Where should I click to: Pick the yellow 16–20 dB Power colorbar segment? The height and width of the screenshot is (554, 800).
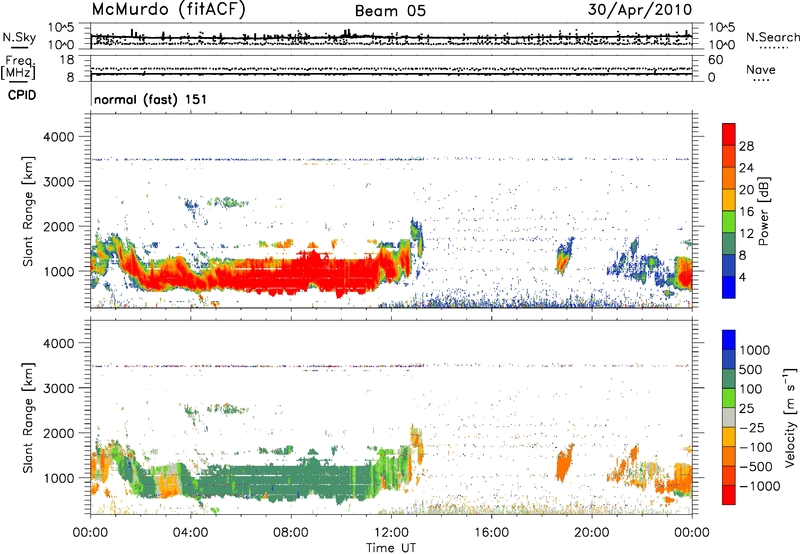coord(729,200)
